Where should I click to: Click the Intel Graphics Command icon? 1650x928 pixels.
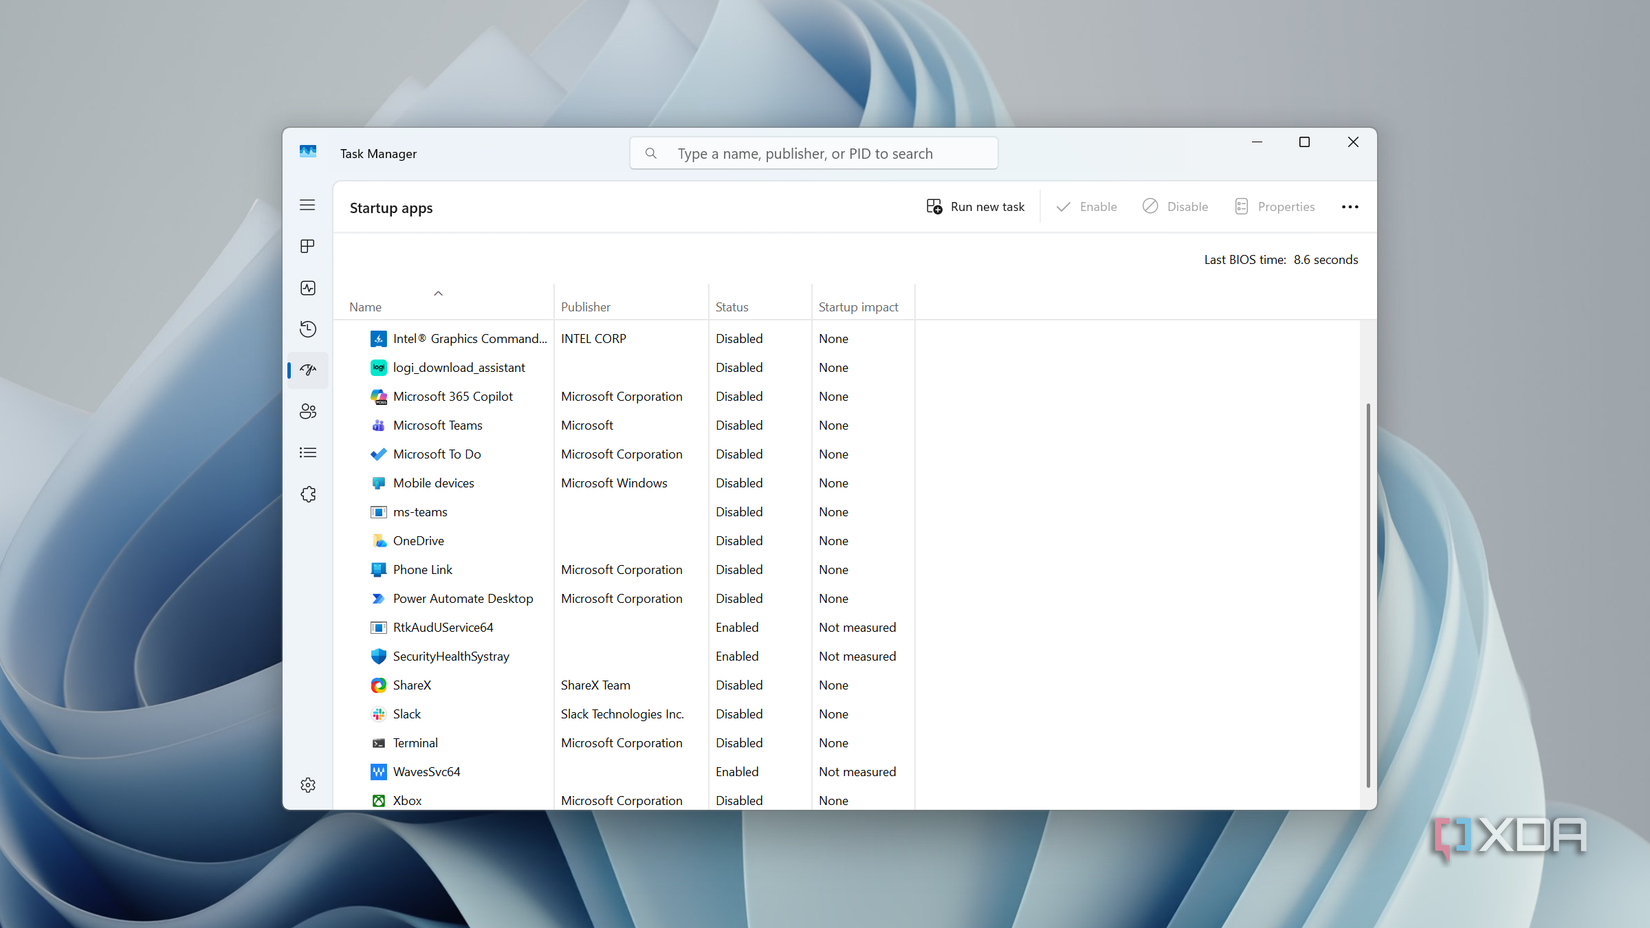click(x=378, y=339)
